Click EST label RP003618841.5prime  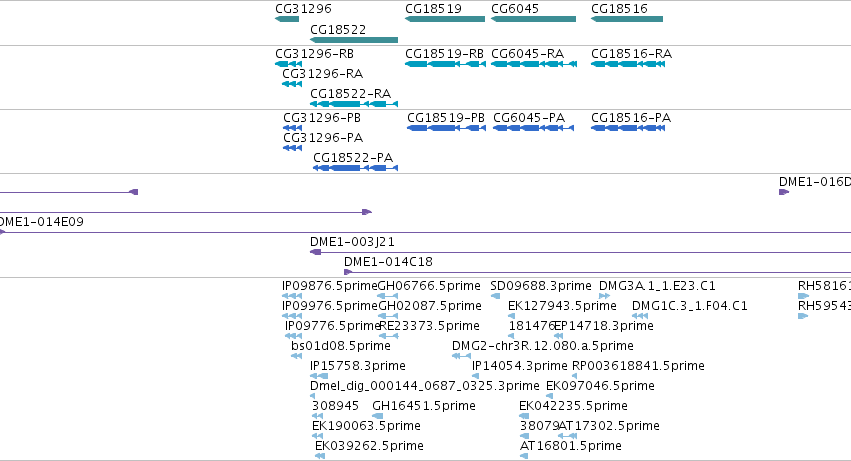click(x=638, y=367)
